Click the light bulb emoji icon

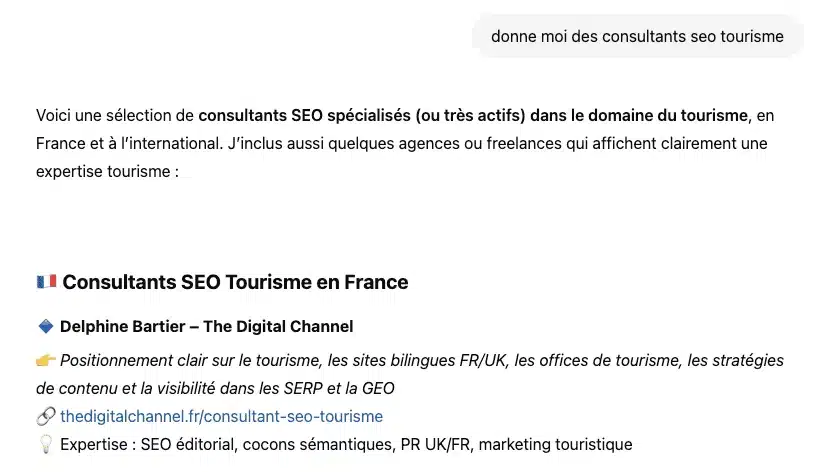(46, 445)
